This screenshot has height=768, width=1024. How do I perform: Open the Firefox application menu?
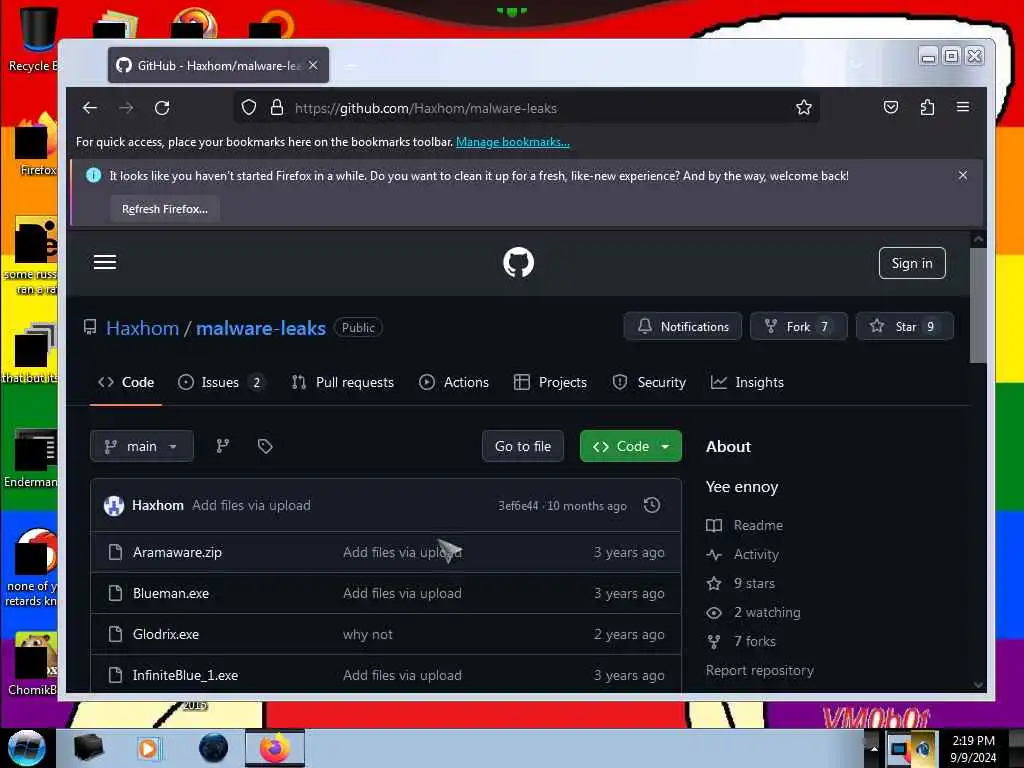point(963,107)
